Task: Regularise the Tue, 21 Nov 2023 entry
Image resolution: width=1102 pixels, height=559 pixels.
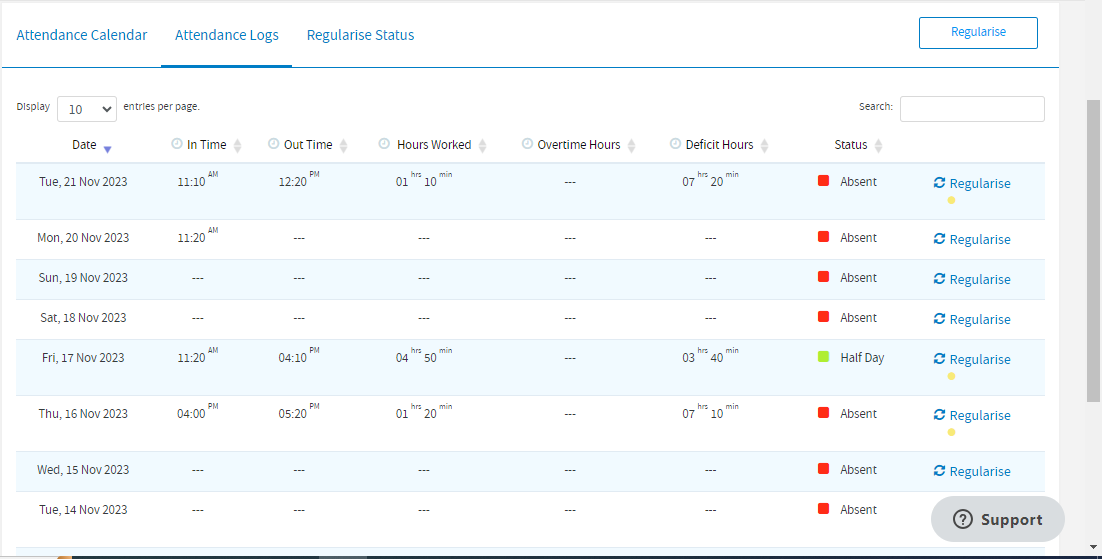Action: click(979, 183)
